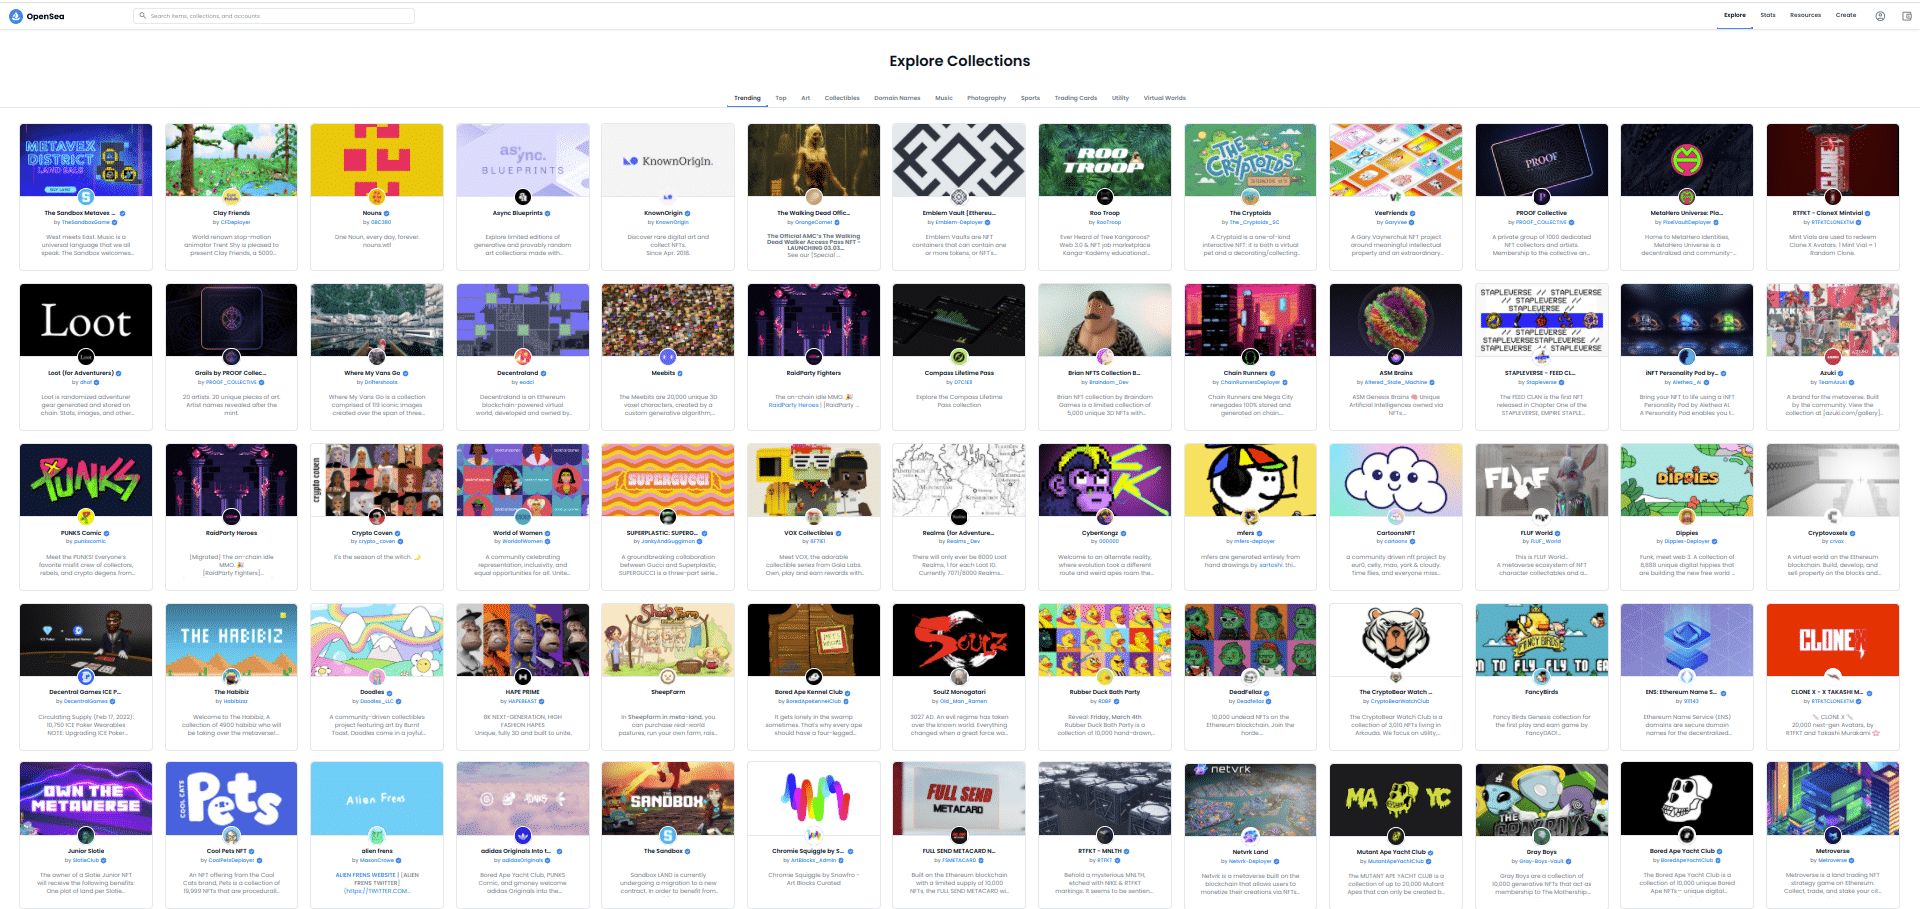The image size is (1920, 909).
Task: Click the Bored Ape Yacht Club avatar
Action: 1687,836
